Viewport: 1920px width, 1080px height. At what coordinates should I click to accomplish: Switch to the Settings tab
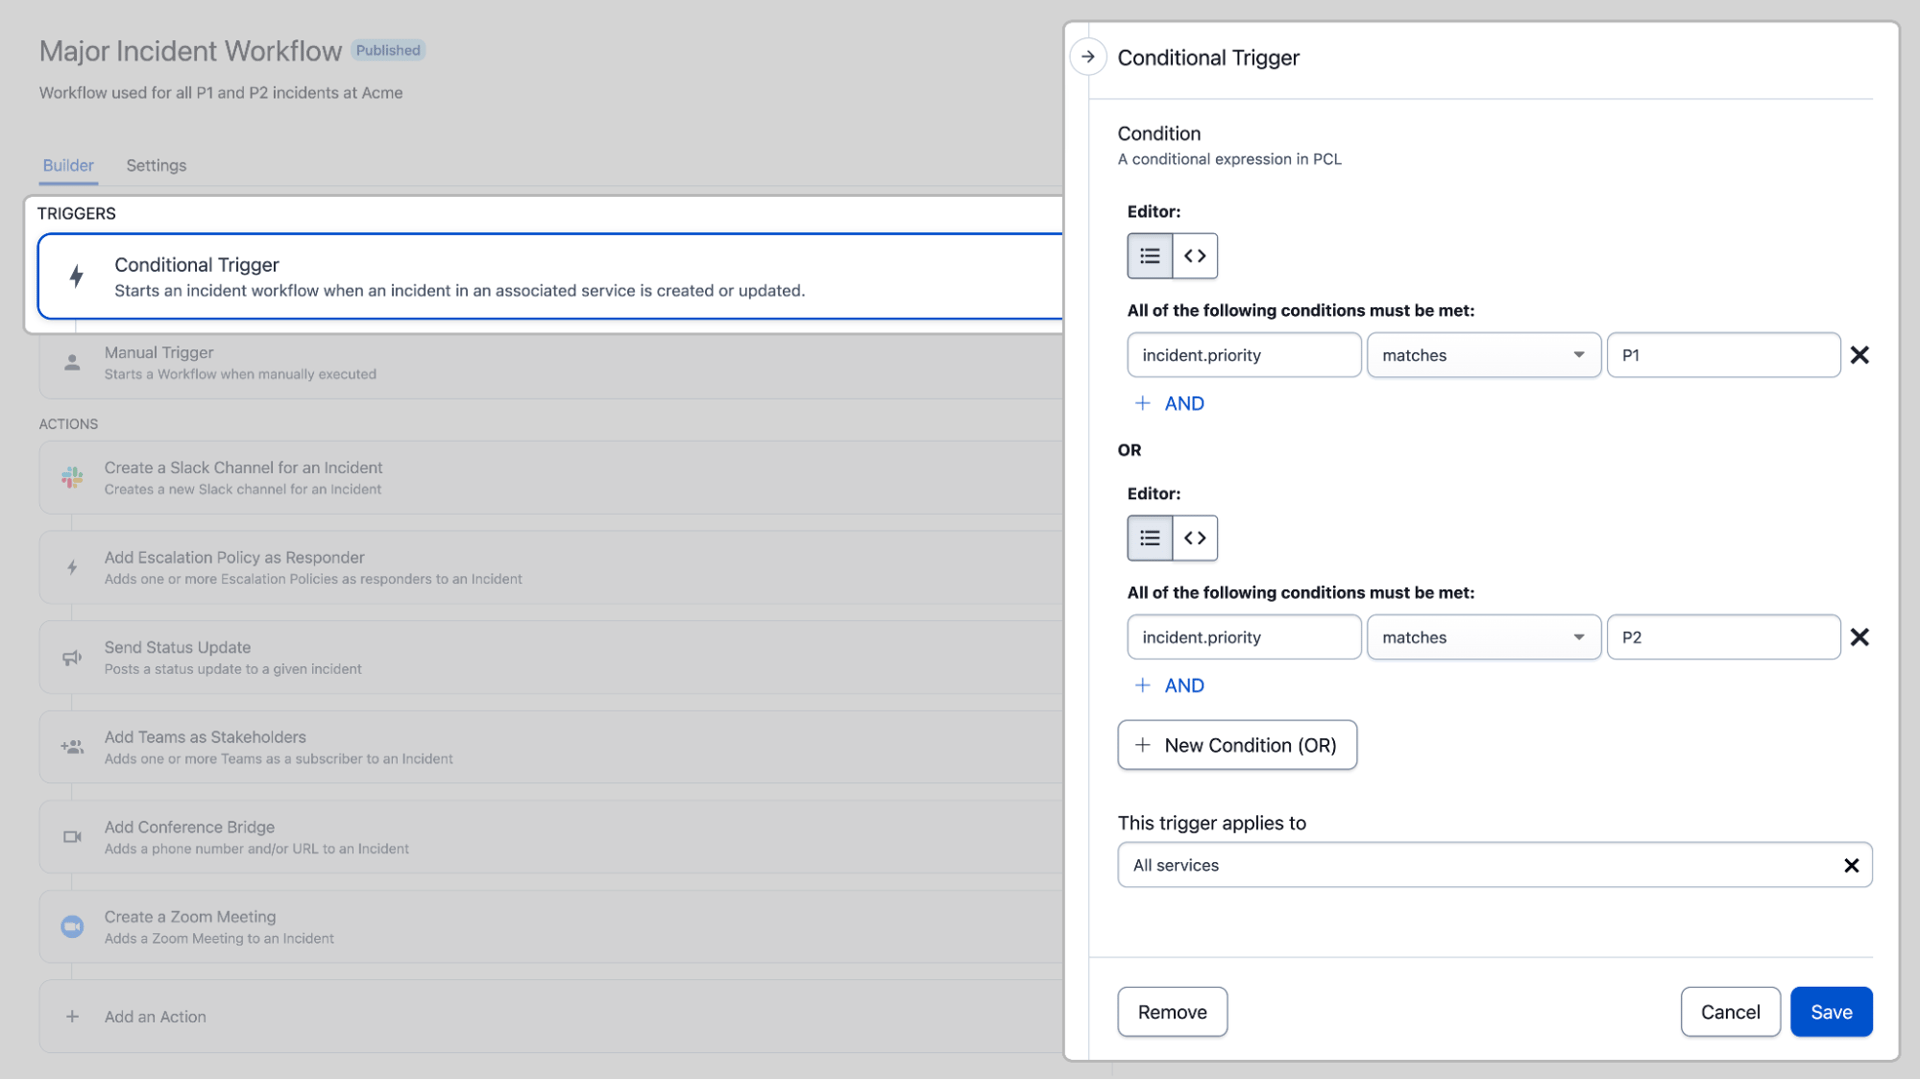tap(156, 165)
